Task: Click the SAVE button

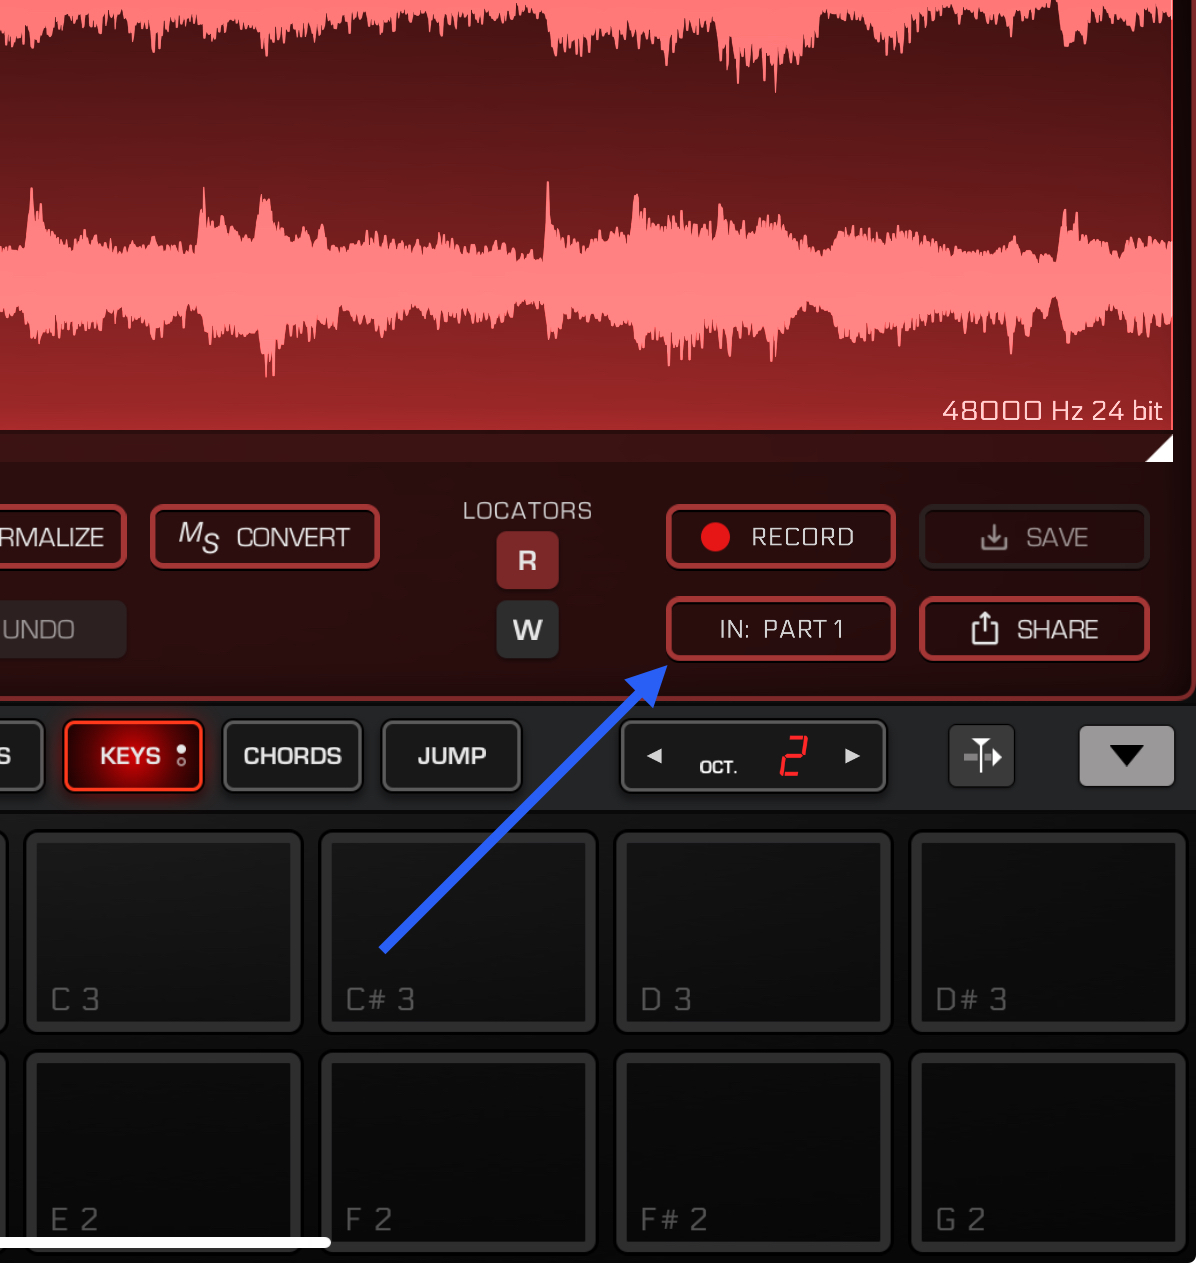Action: [x=1034, y=537]
